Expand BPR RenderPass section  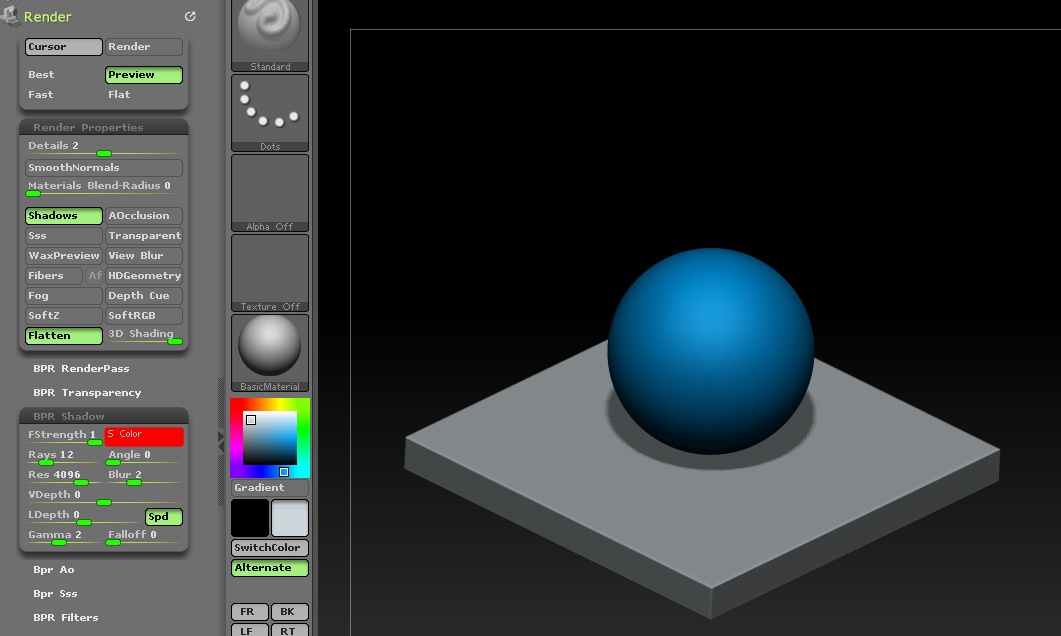click(x=81, y=369)
